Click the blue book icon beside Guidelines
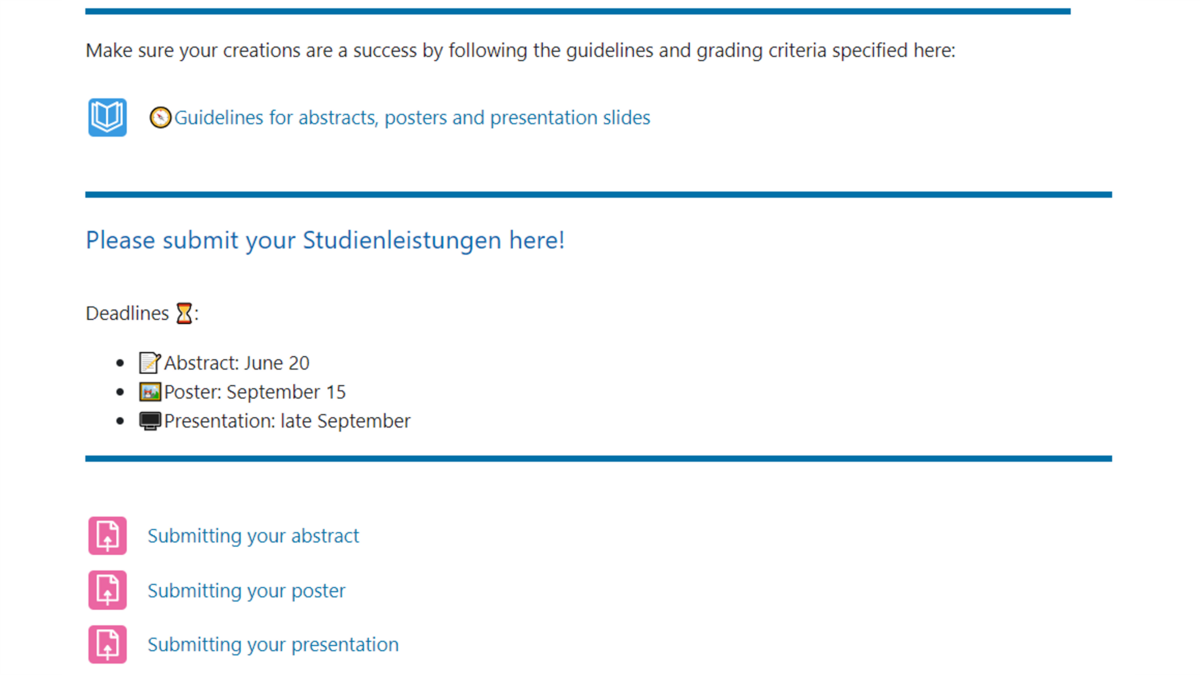 pyautogui.click(x=107, y=118)
